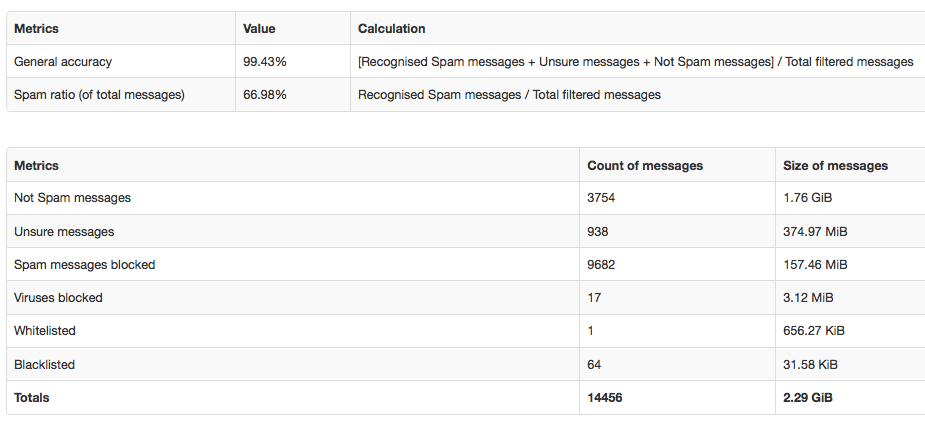Select the 66.98% spam ratio value
The width and height of the screenshot is (925, 426).
[264, 94]
